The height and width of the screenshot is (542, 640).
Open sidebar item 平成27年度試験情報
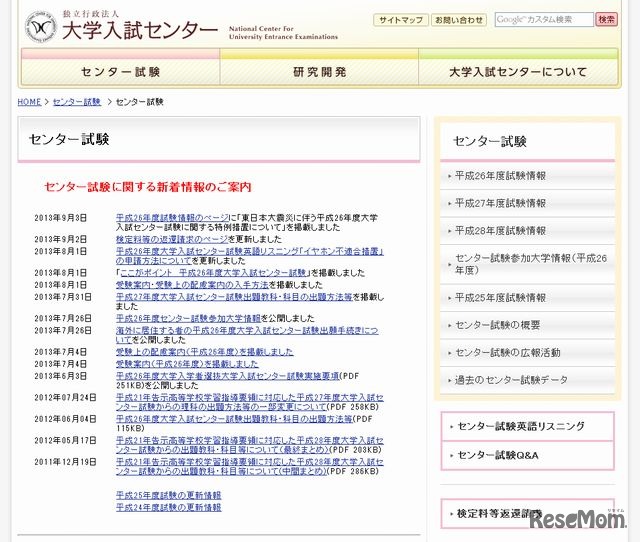click(x=527, y=203)
